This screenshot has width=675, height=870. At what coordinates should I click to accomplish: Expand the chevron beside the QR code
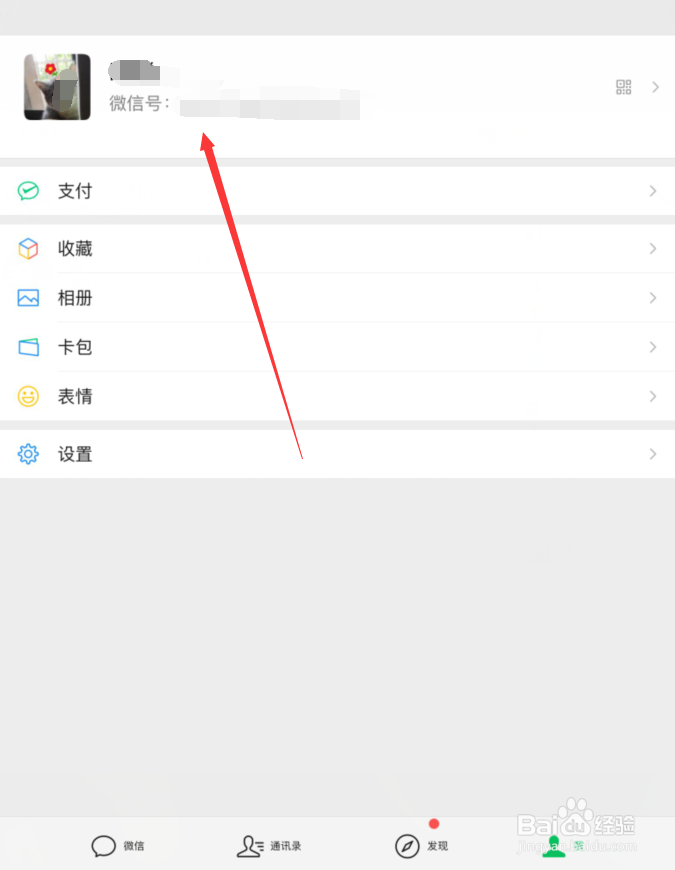656,87
